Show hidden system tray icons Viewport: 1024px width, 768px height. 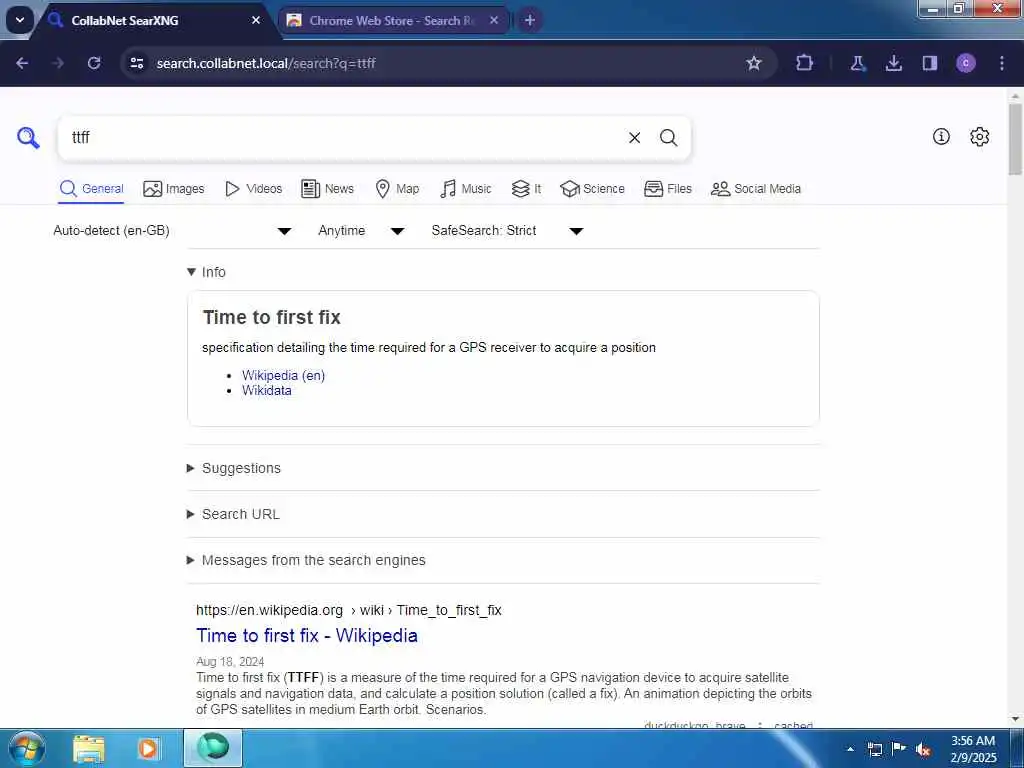850,749
